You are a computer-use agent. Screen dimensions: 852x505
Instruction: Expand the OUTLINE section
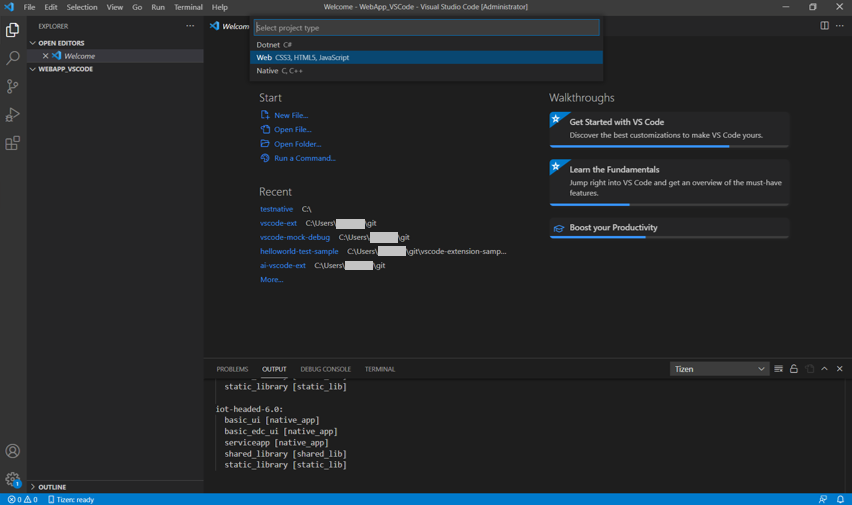tap(52, 487)
